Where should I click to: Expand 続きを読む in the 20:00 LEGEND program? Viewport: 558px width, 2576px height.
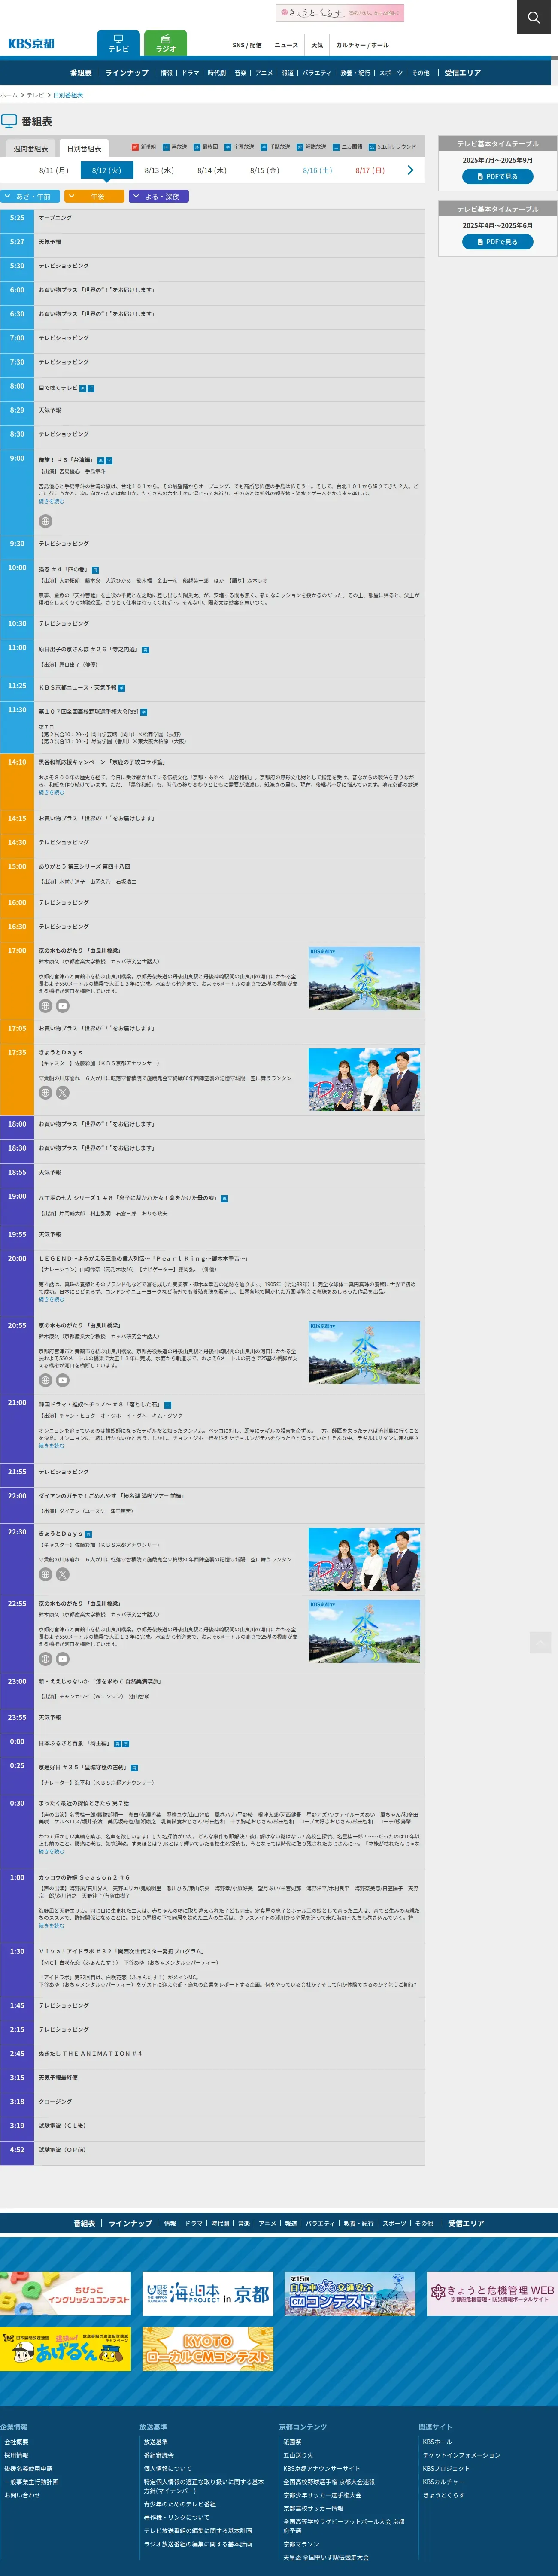coord(51,1299)
